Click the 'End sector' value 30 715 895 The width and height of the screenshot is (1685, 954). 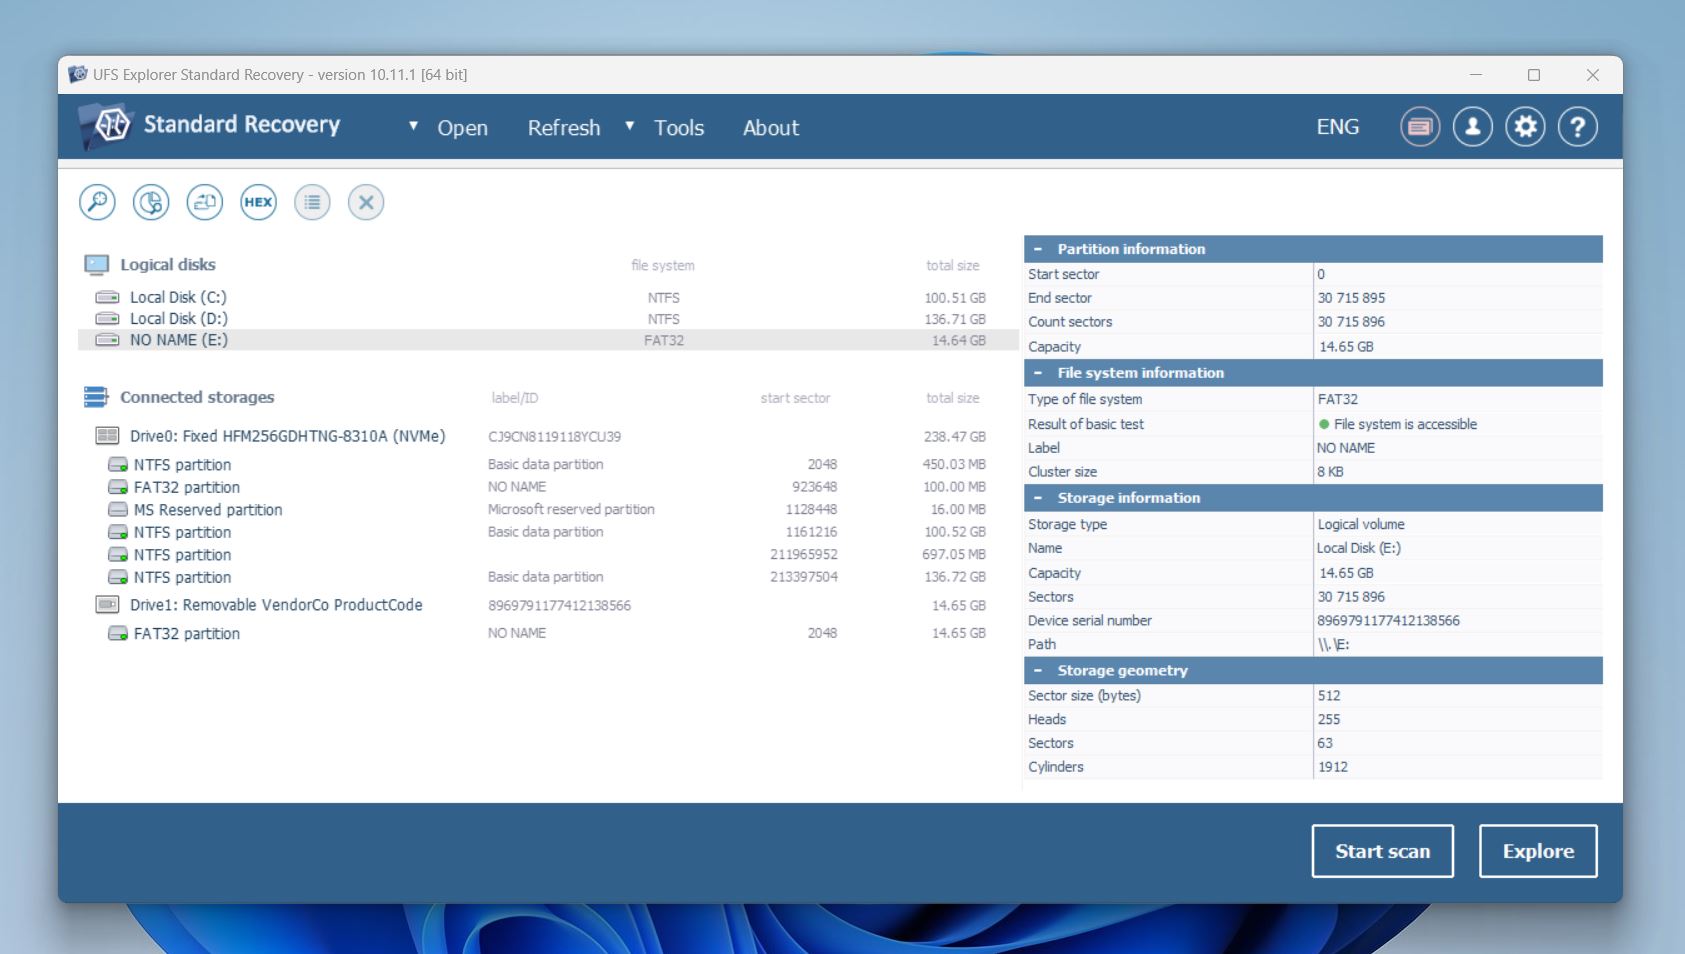1351,298
